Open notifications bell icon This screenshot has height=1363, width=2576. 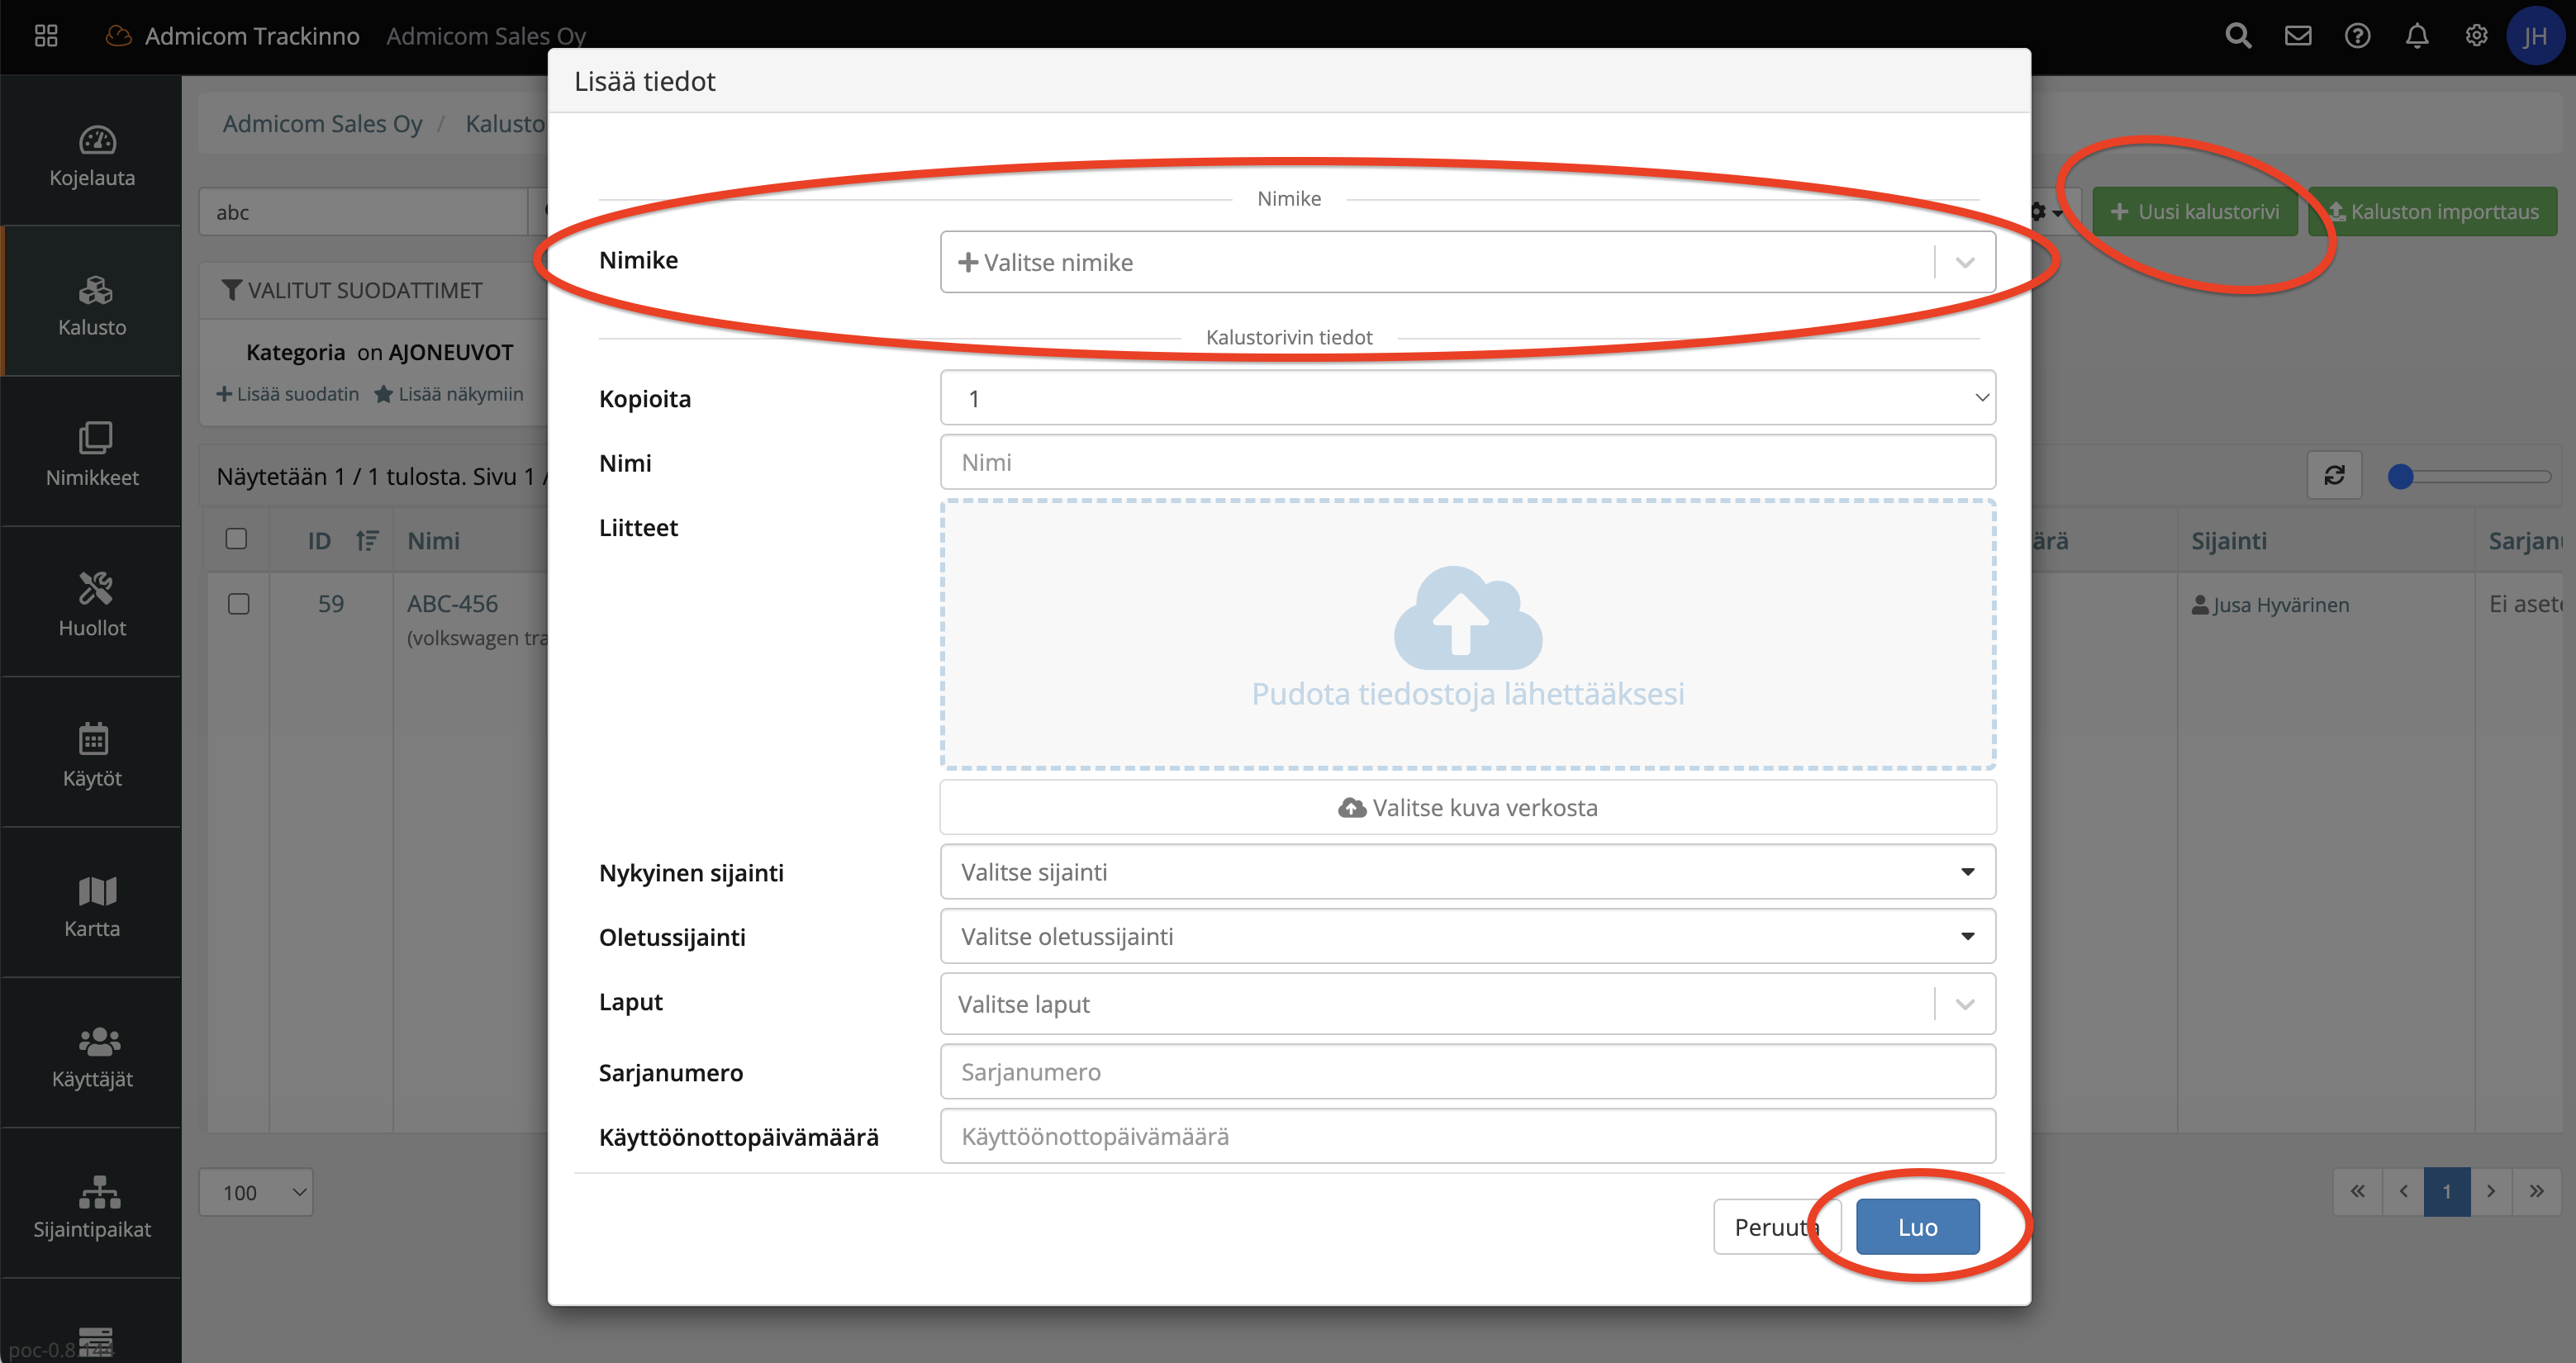2416,37
